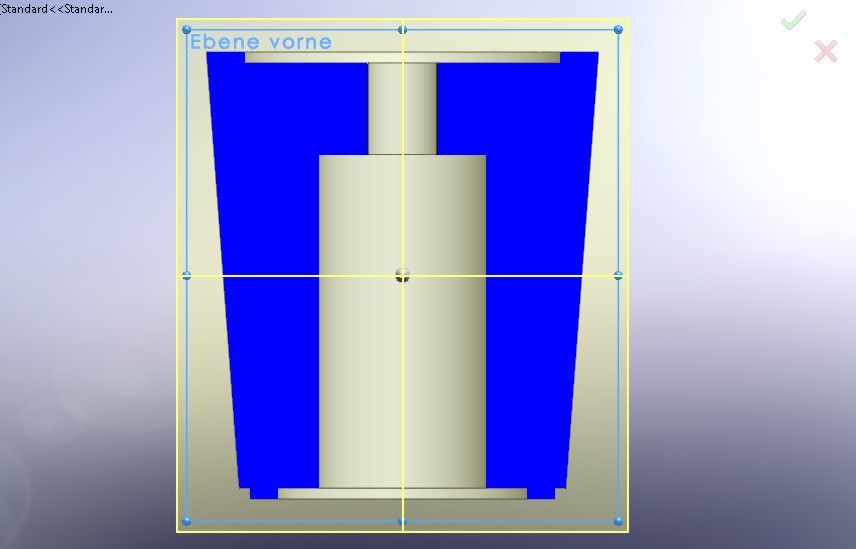The width and height of the screenshot is (856, 549).
Task: Cancel with the red X icon
Action: click(826, 51)
